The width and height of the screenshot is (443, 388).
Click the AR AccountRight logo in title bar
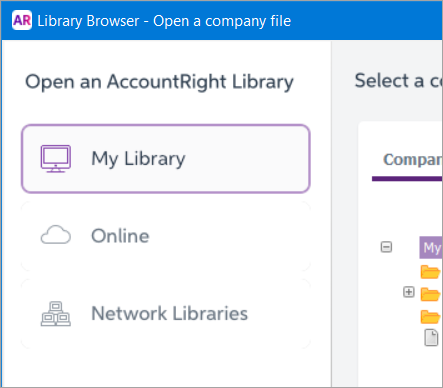(22, 20)
